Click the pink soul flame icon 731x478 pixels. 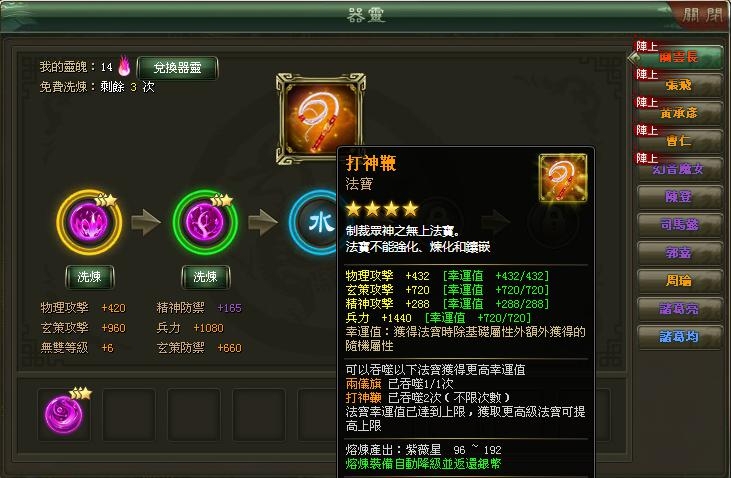(x=124, y=66)
